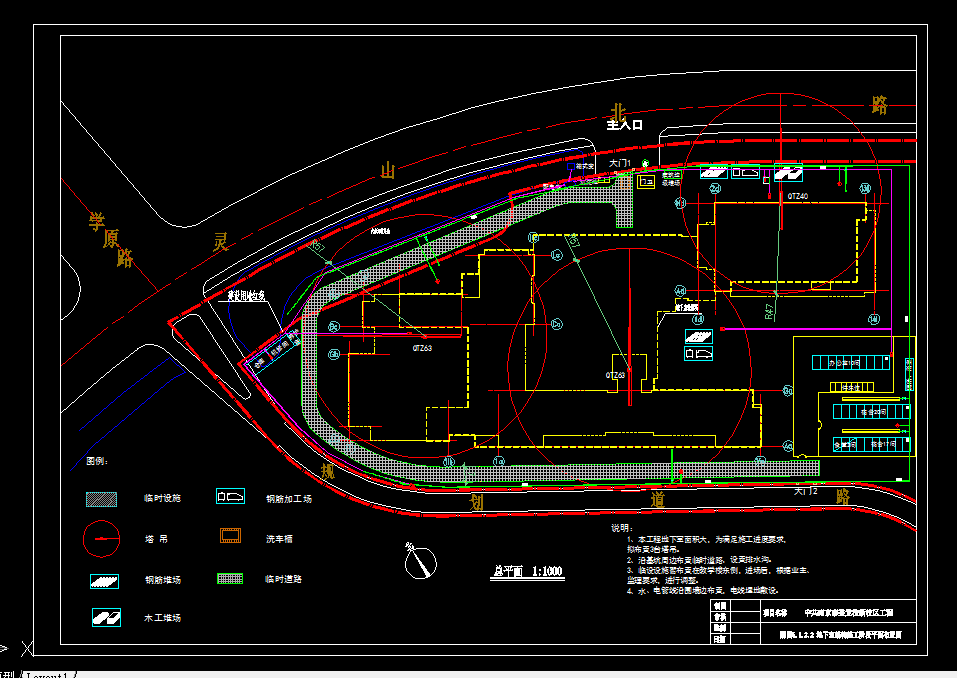Screen dimensions: 957x678
Task: Select the 钢筋加工场 legend text
Action: (x=289, y=499)
